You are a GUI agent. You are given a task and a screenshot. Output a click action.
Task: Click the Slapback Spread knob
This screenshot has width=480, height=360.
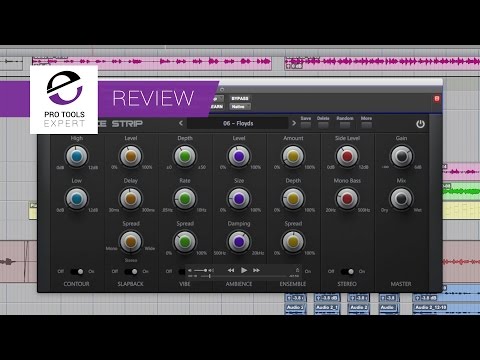coord(131,242)
